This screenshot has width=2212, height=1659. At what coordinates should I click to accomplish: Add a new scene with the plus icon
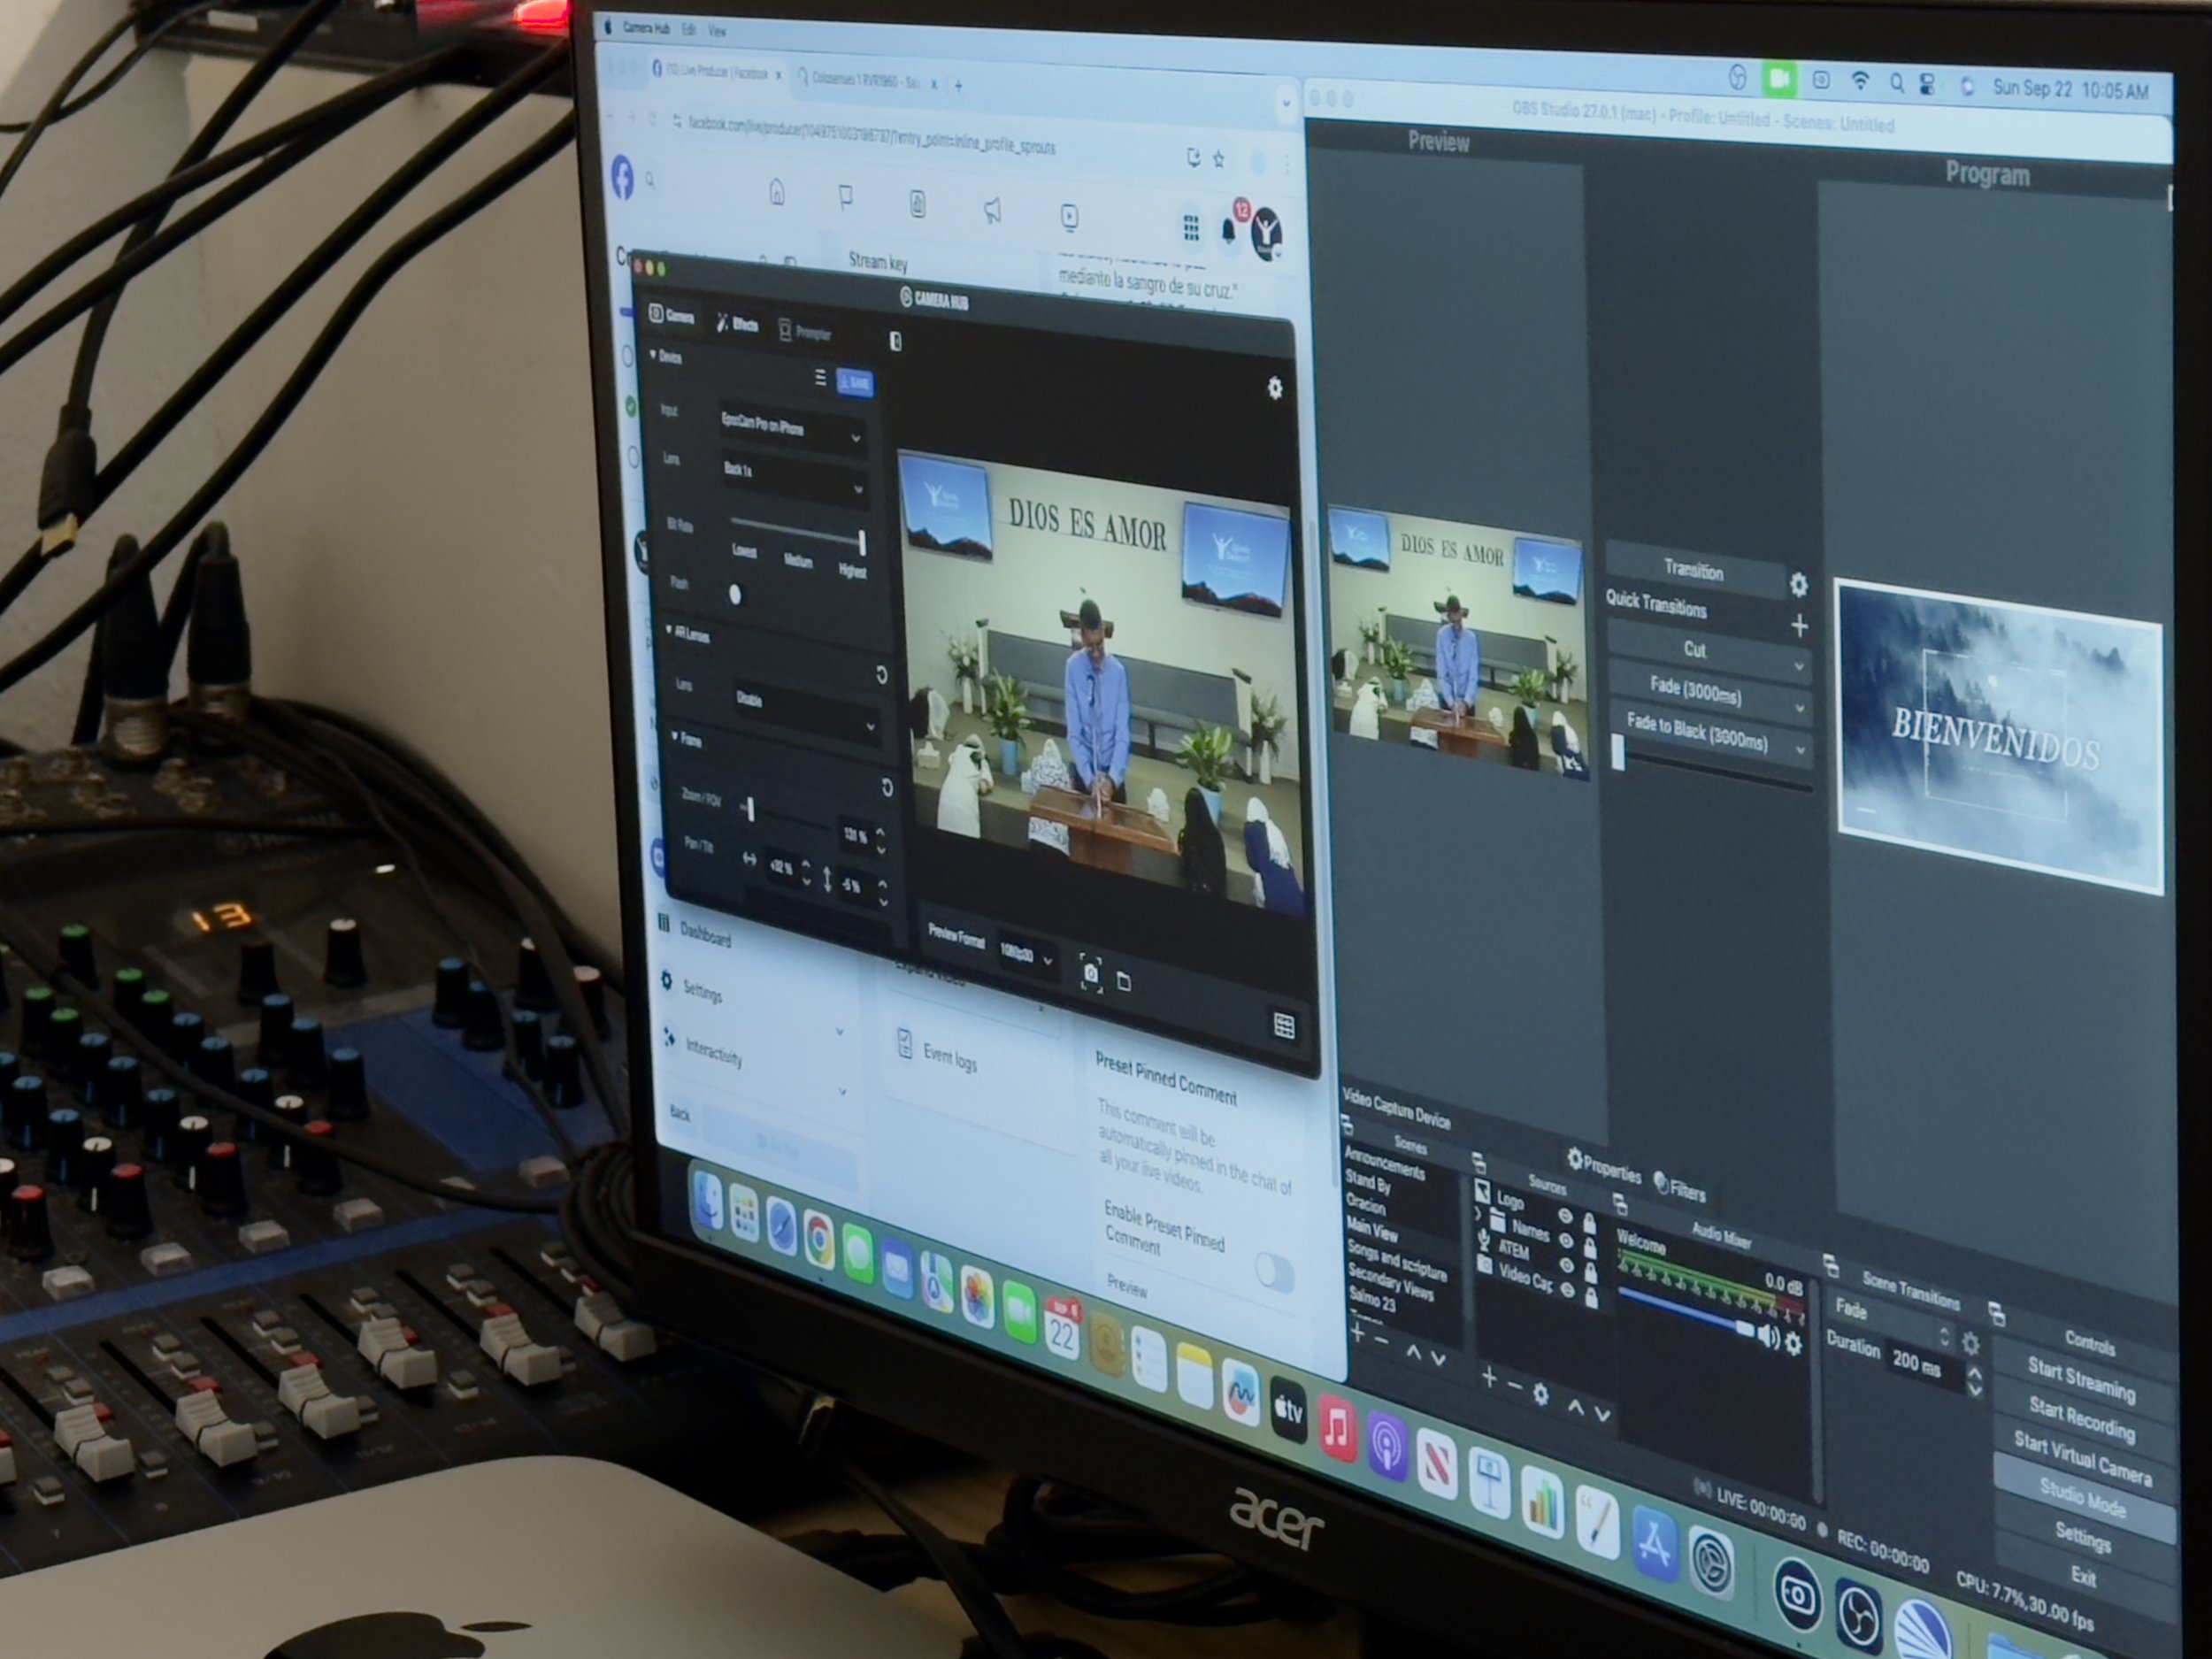[1357, 1332]
